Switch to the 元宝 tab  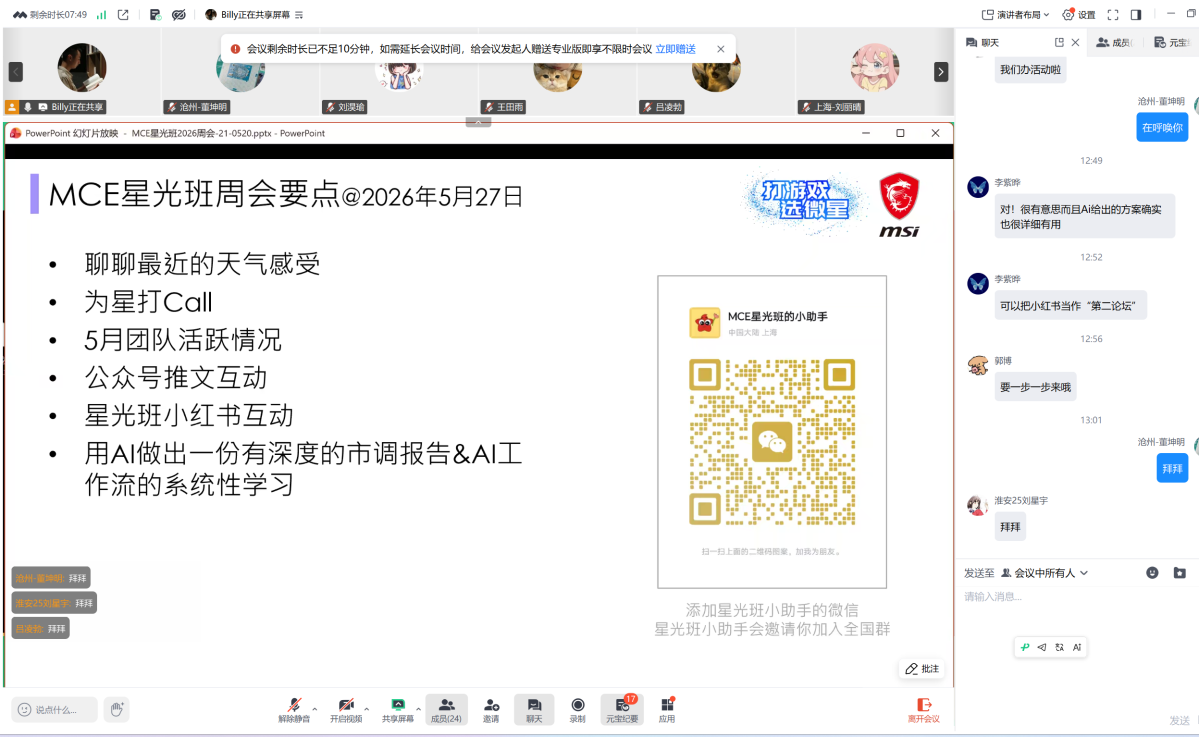tap(1173, 42)
